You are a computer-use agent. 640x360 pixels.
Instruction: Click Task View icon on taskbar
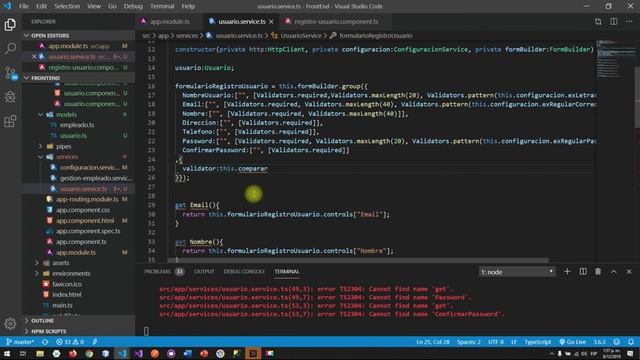23,353
